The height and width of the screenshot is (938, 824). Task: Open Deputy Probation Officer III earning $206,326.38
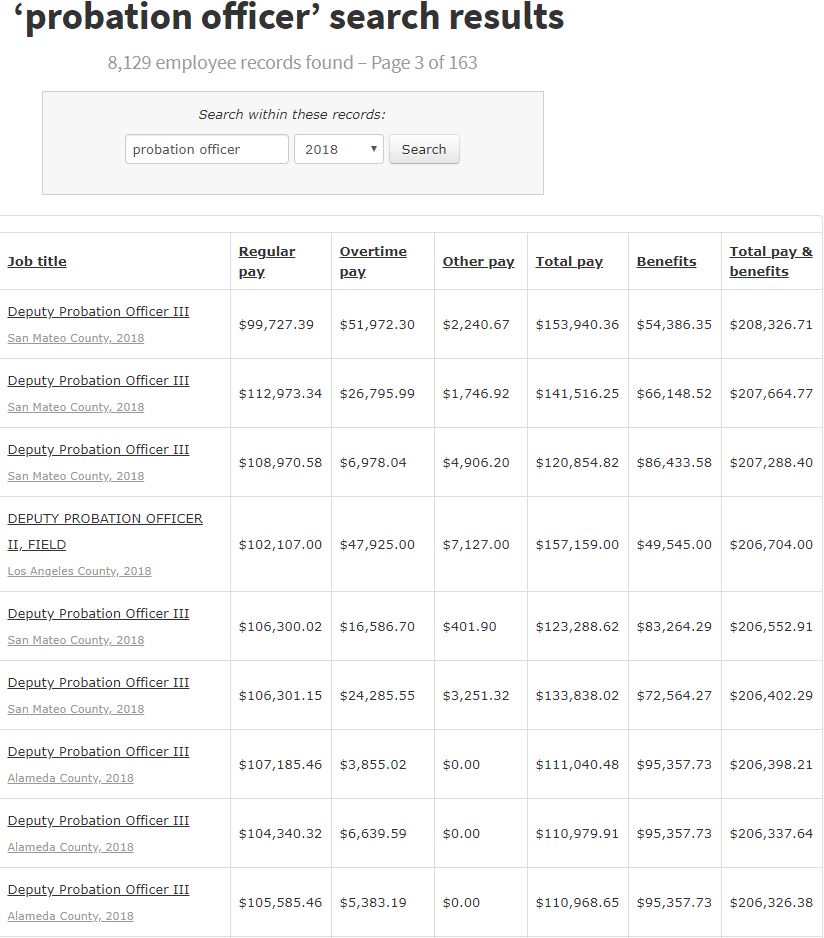[98, 890]
